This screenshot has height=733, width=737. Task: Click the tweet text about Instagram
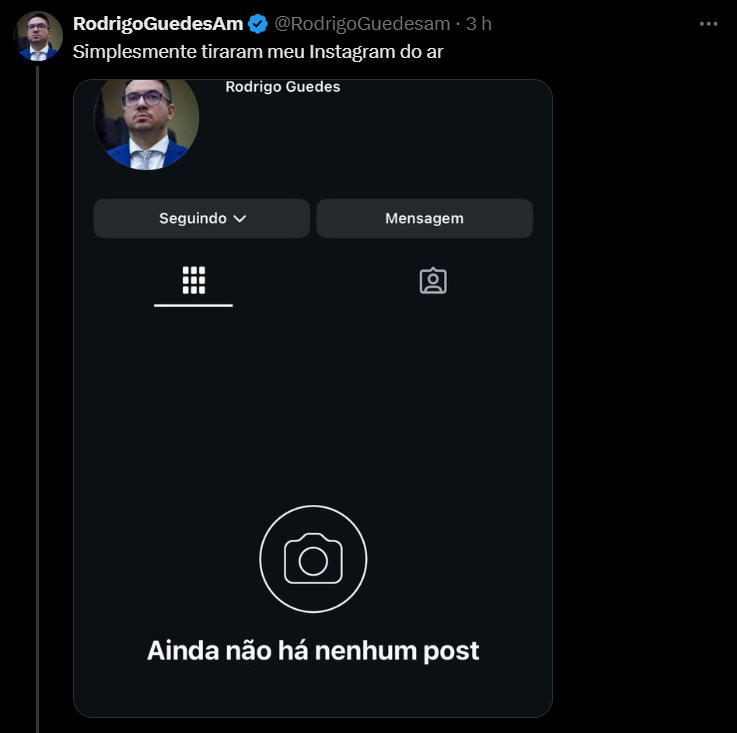257,50
